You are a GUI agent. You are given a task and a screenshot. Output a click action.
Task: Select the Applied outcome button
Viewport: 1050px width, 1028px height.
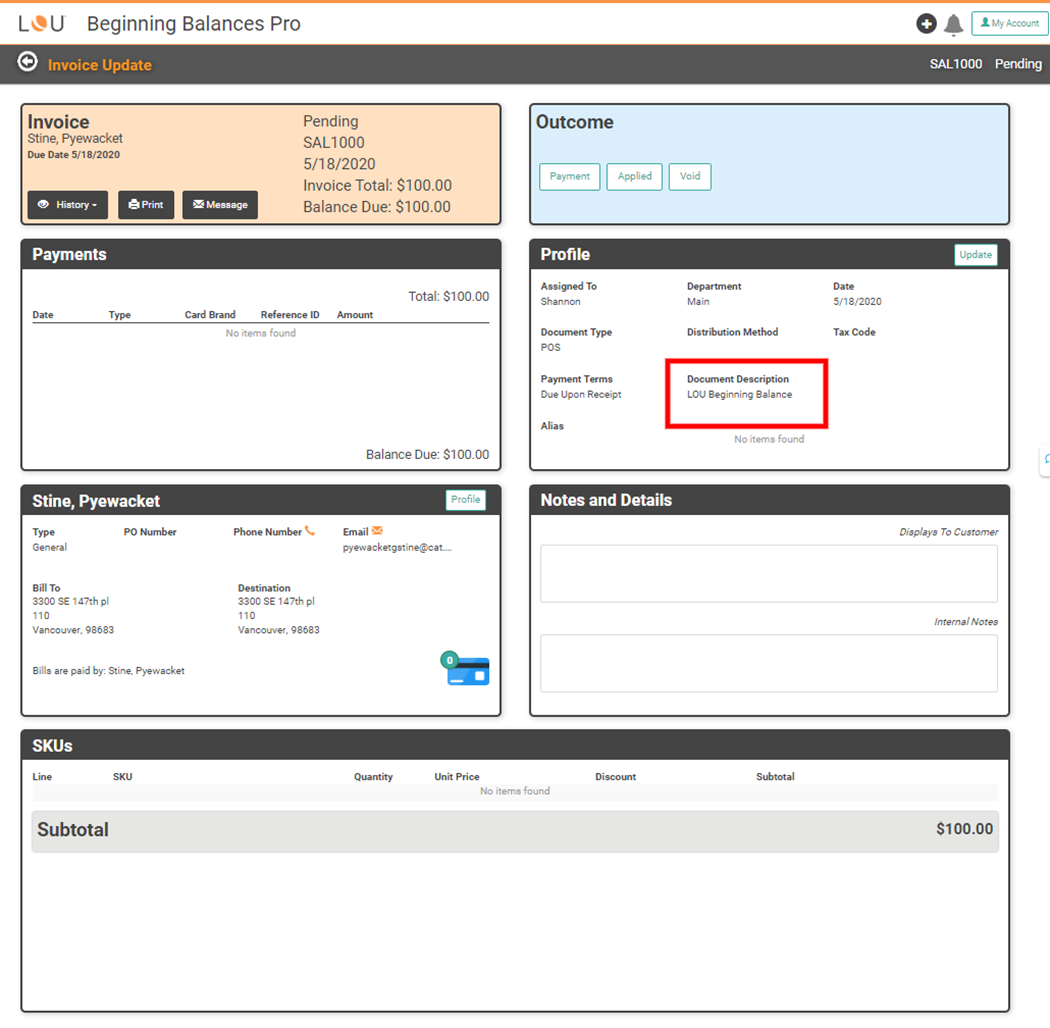point(634,176)
